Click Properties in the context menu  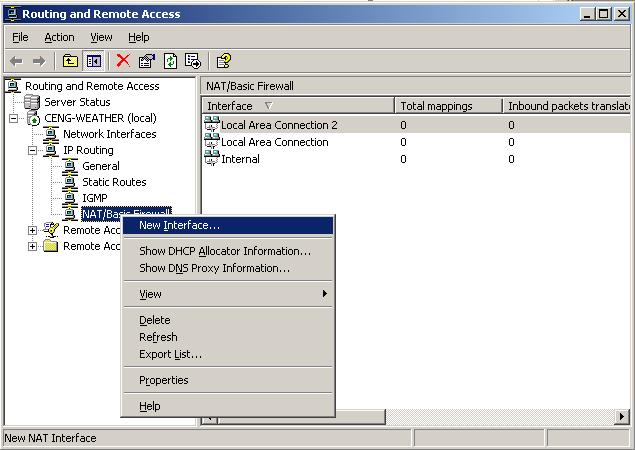(163, 380)
